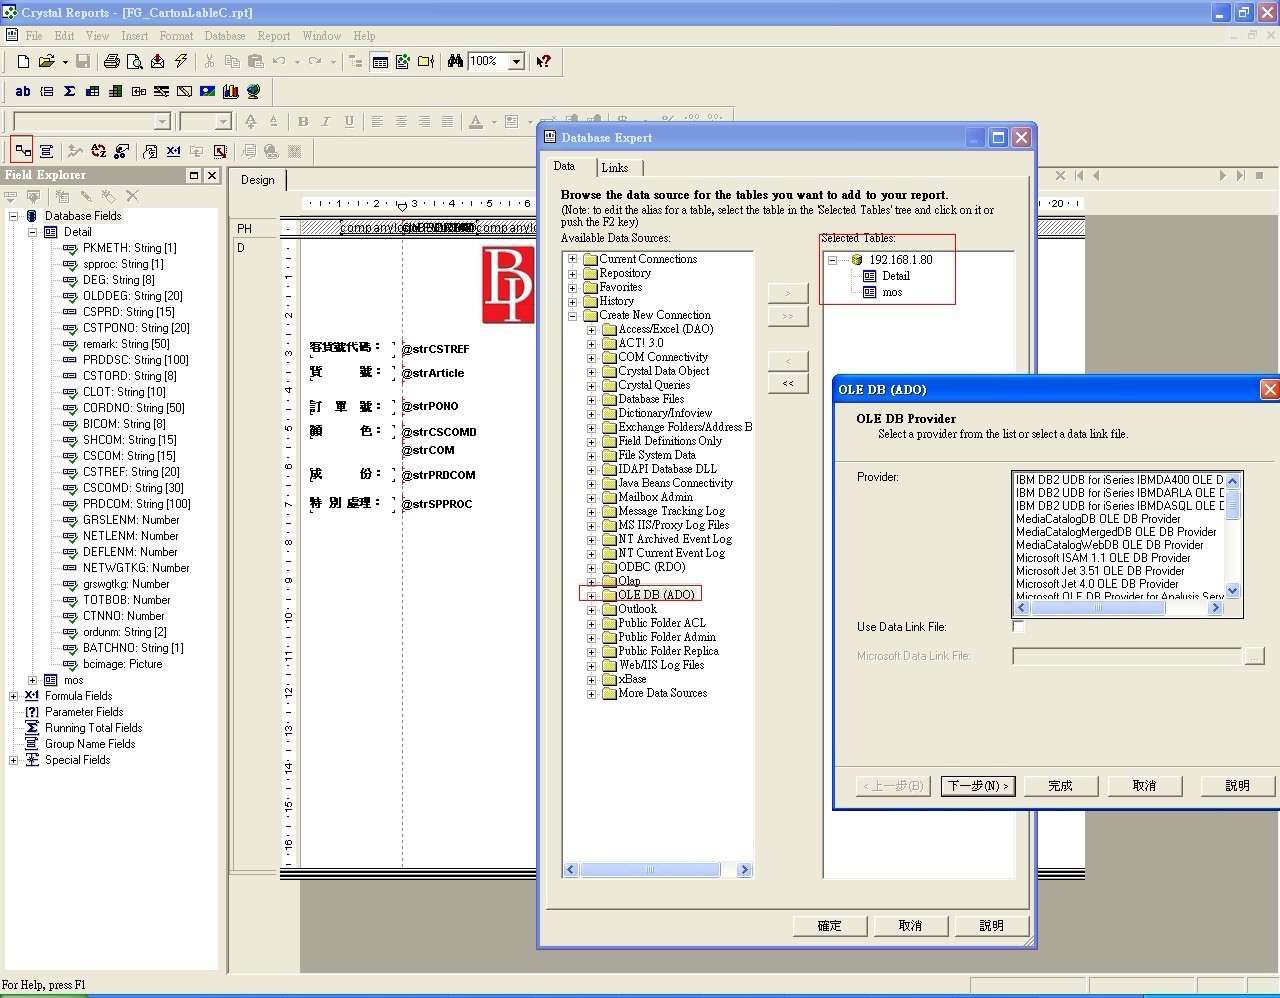Click the 下一步(N) > button
This screenshot has width=1280, height=998.
[x=978, y=786]
